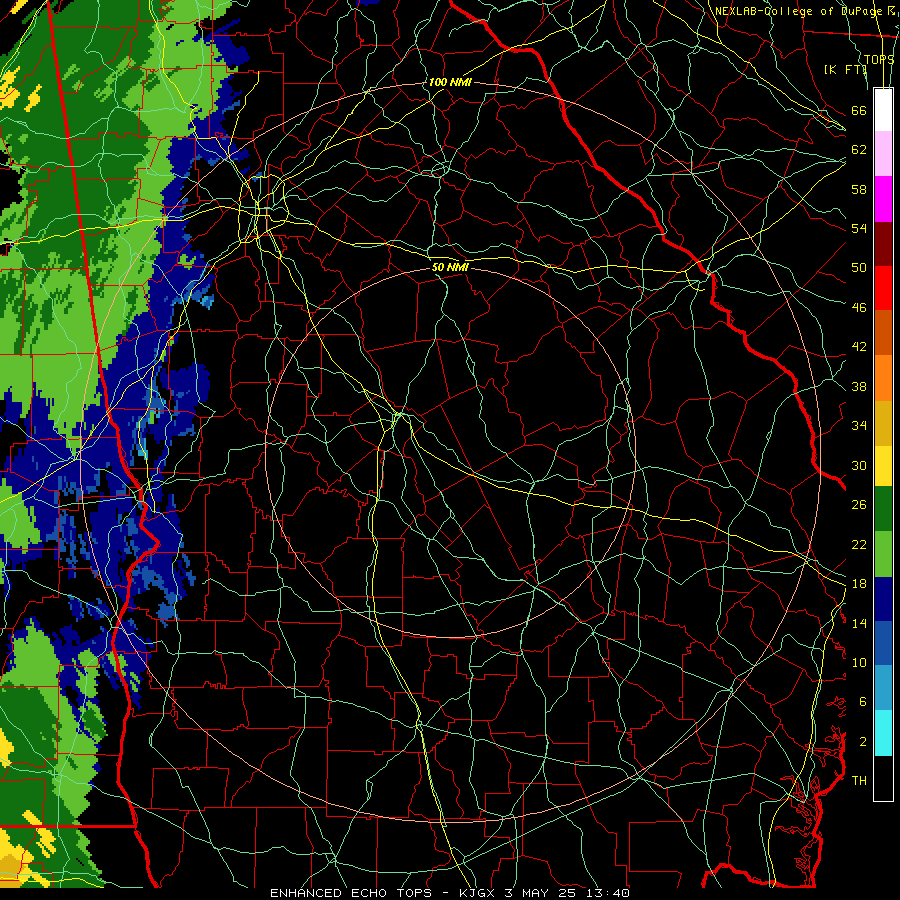Select the legend value 30

859,465
